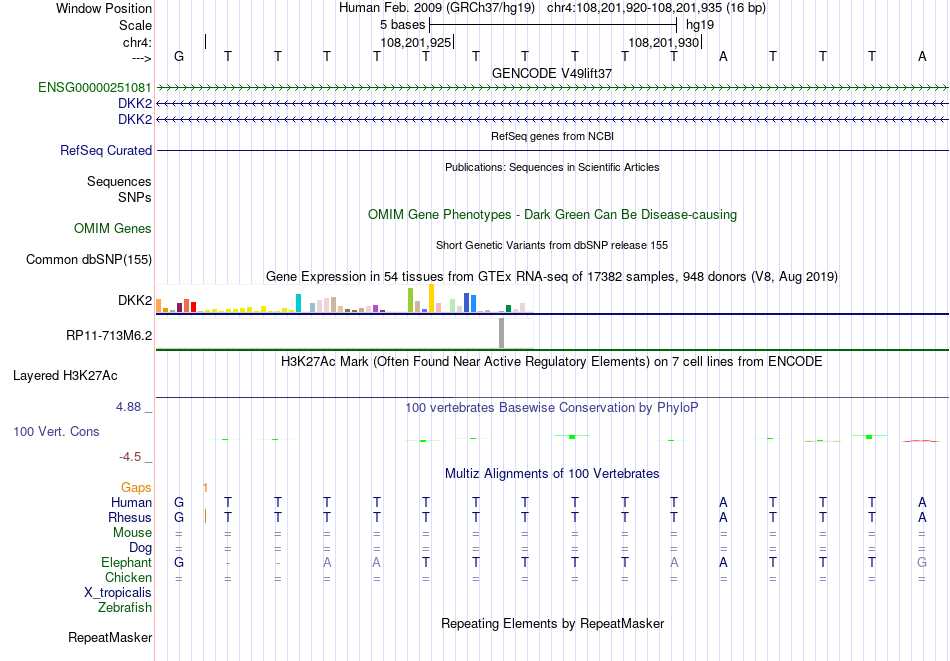The width and height of the screenshot is (950, 661).
Task: Select the Rhesus alignment row label
Action: 130,517
